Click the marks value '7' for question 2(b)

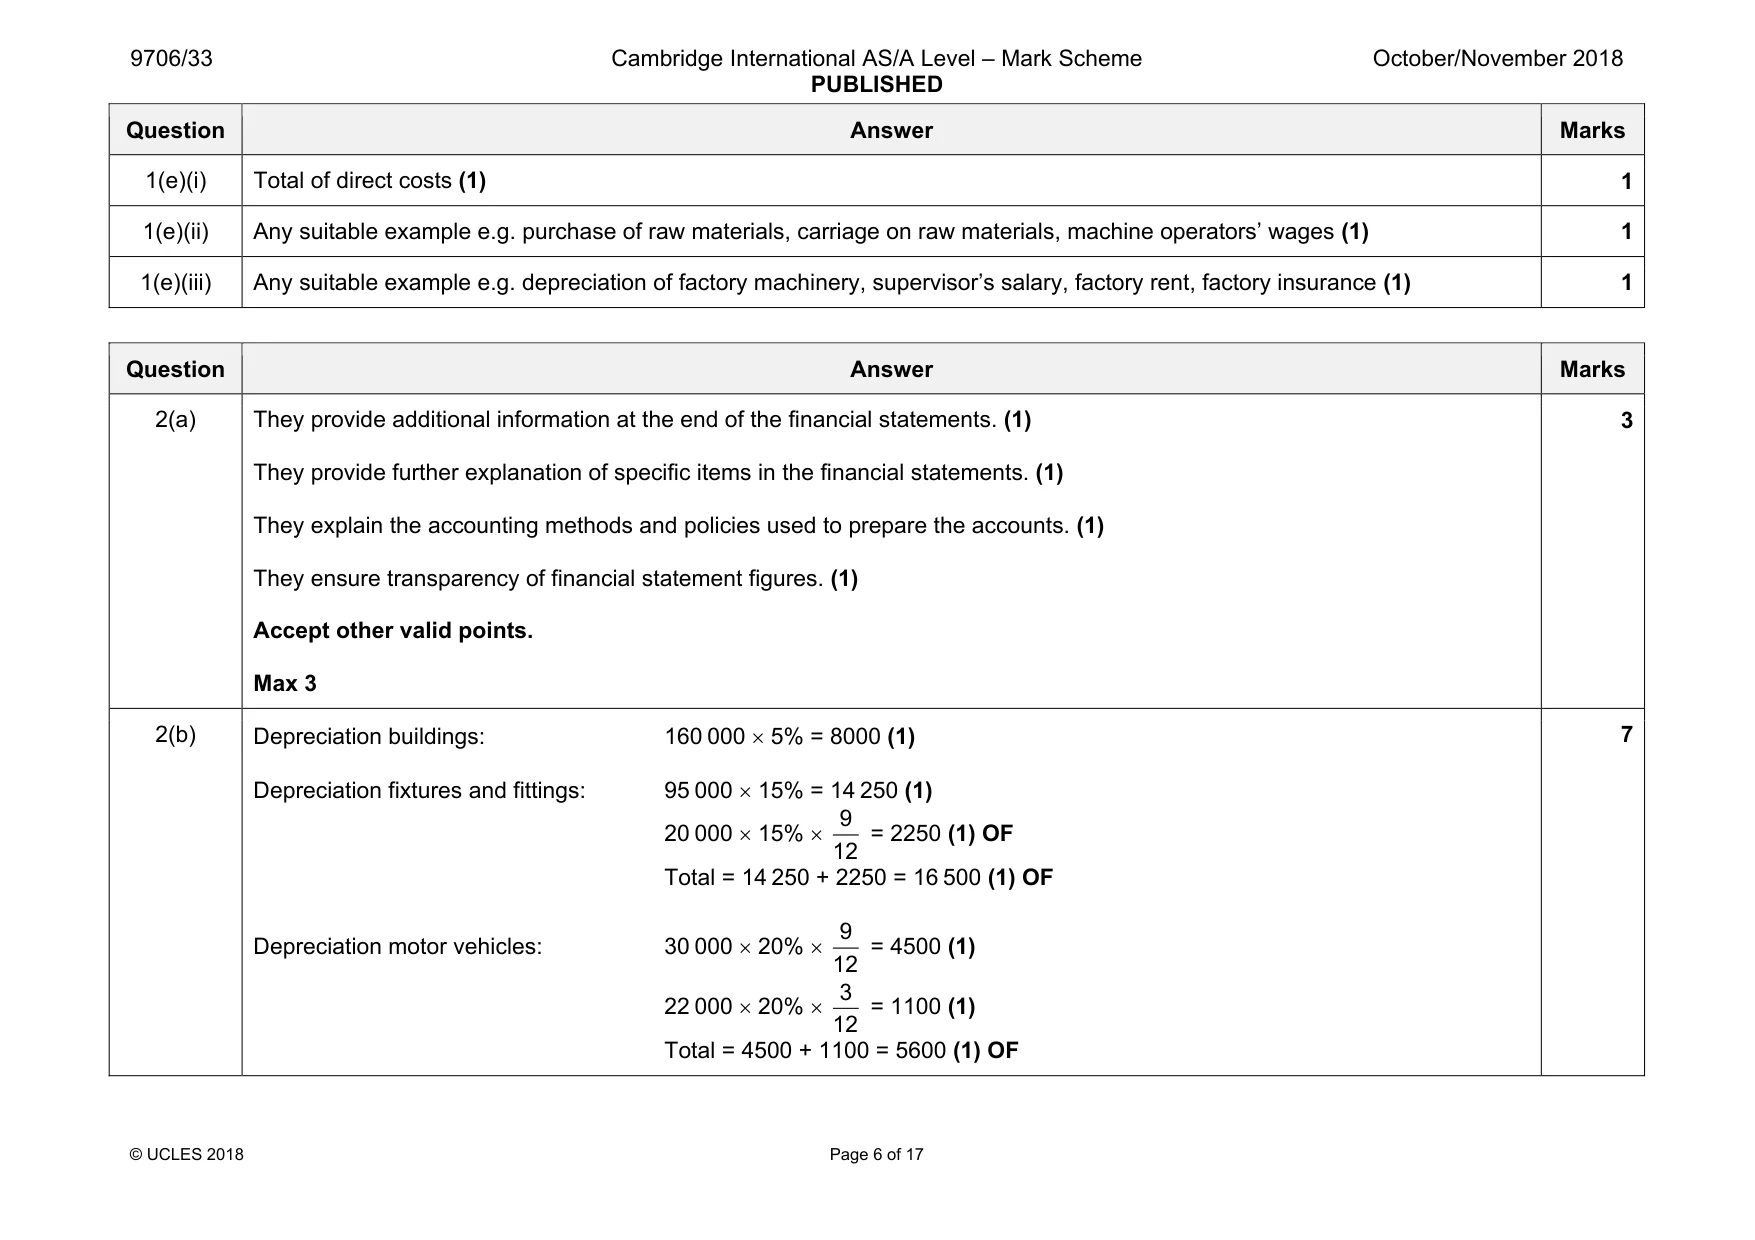pos(1626,735)
